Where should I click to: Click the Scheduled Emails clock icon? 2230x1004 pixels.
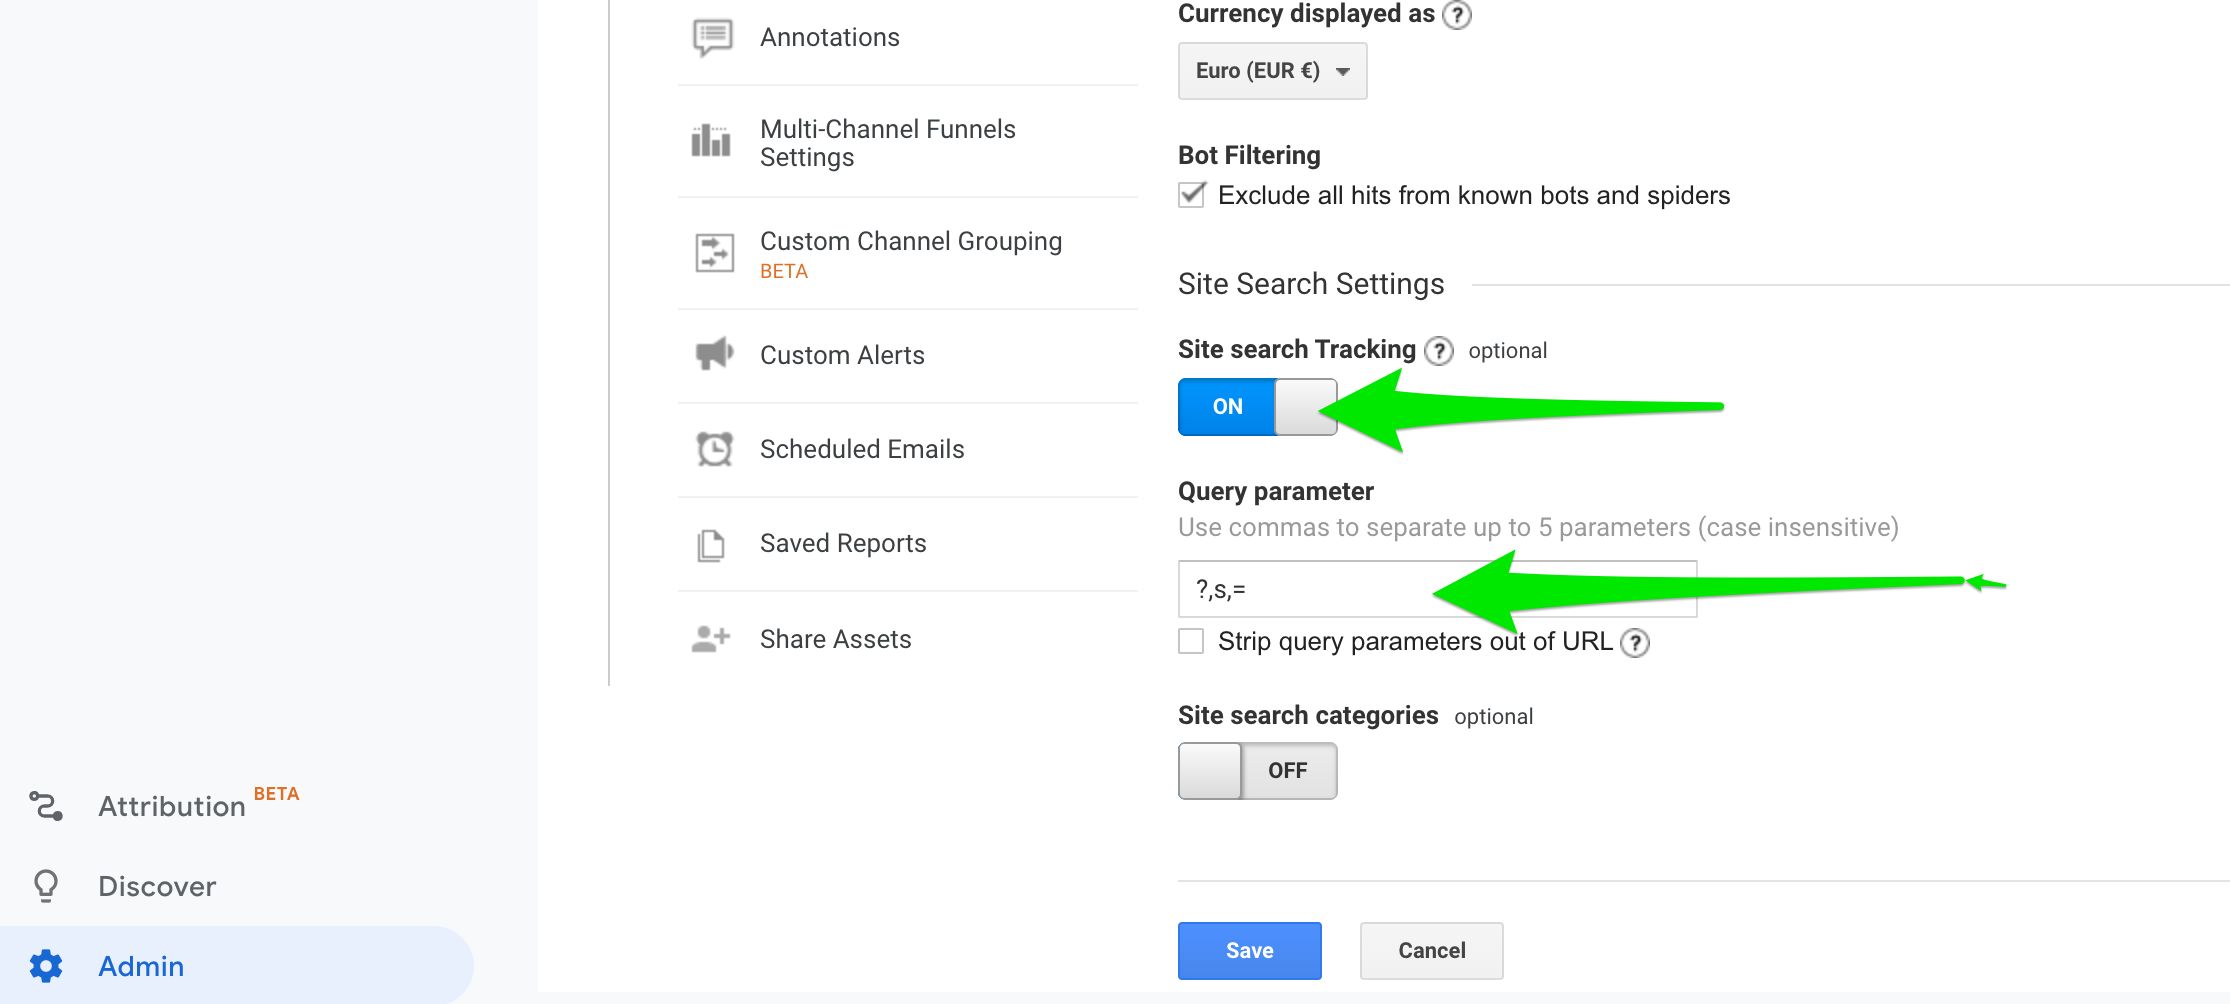click(714, 449)
